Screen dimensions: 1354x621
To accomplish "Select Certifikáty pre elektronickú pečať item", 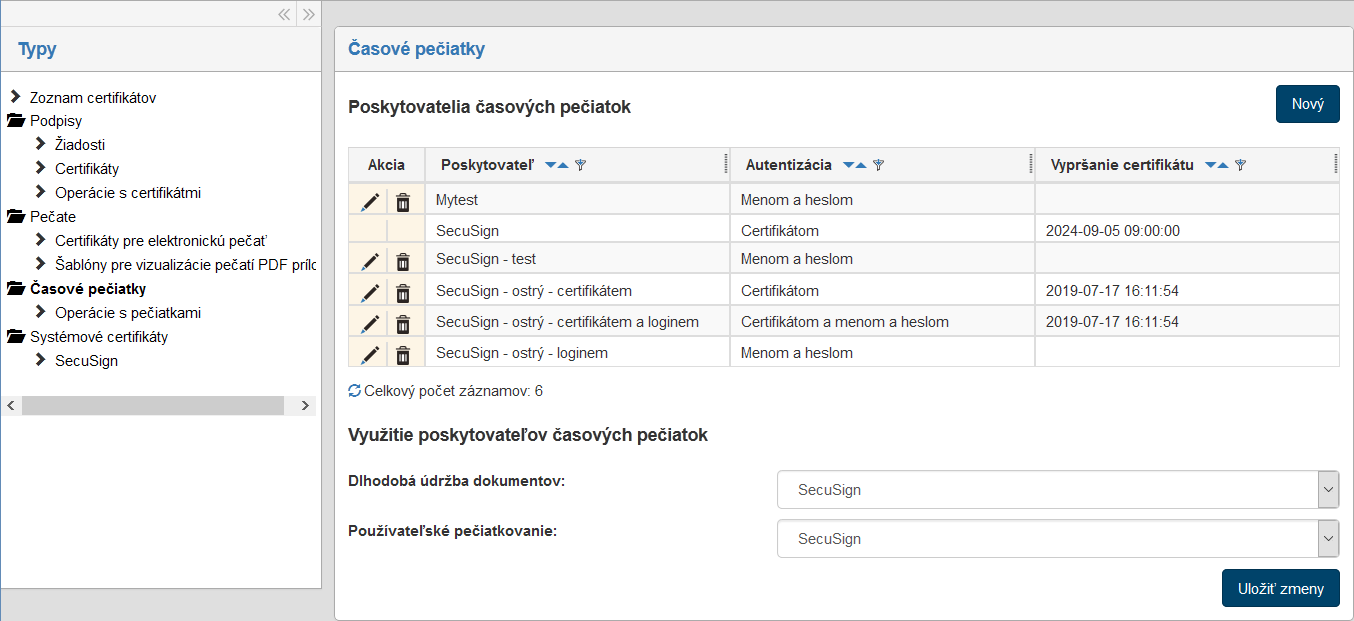I will pos(161,241).
